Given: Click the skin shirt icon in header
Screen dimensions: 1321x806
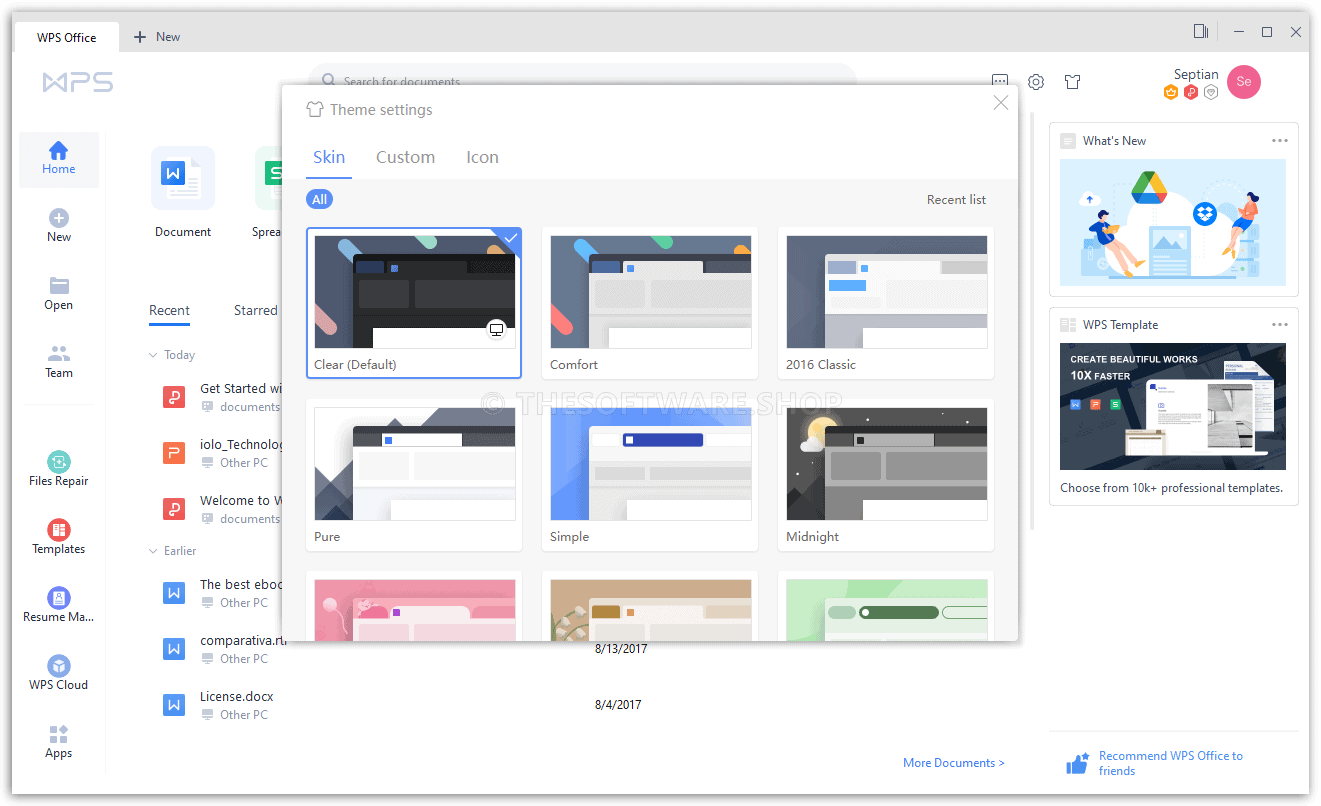Looking at the screenshot, I should click(1073, 82).
